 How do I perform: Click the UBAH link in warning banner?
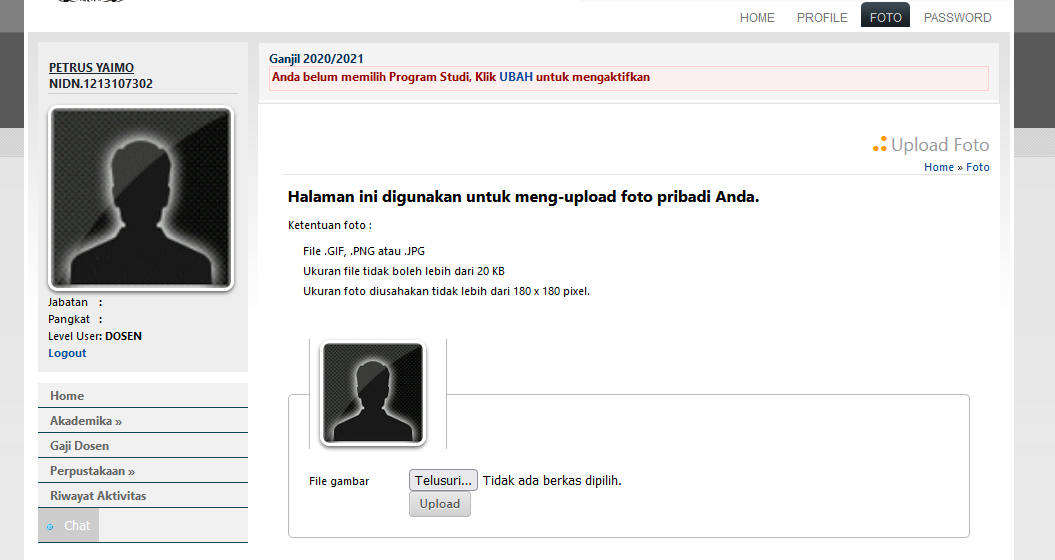click(516, 77)
